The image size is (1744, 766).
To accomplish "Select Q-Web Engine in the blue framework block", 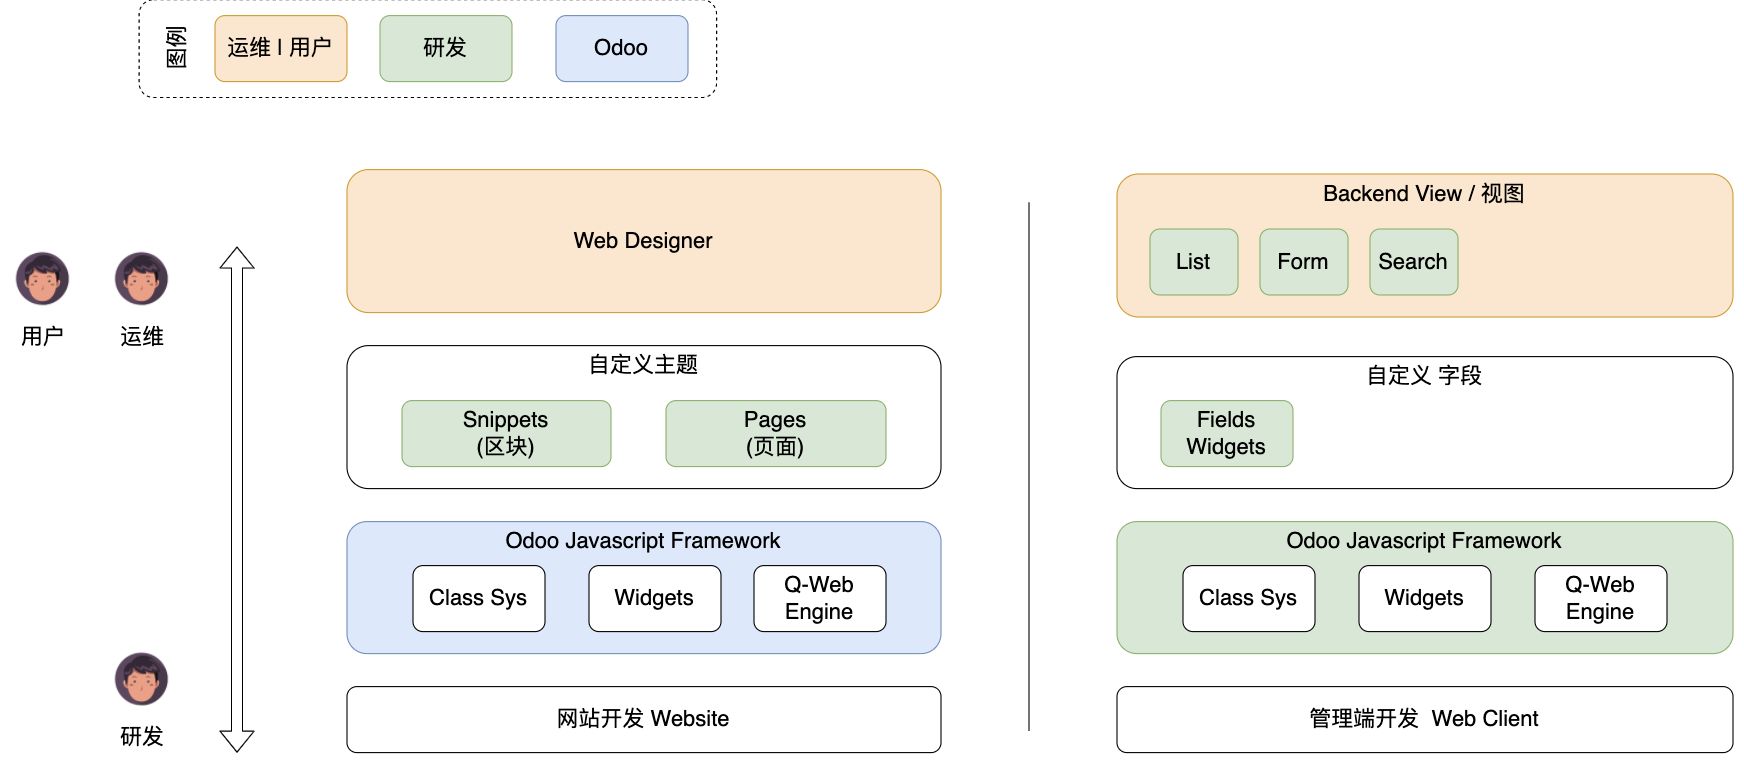I will pyautogui.click(x=820, y=598).
